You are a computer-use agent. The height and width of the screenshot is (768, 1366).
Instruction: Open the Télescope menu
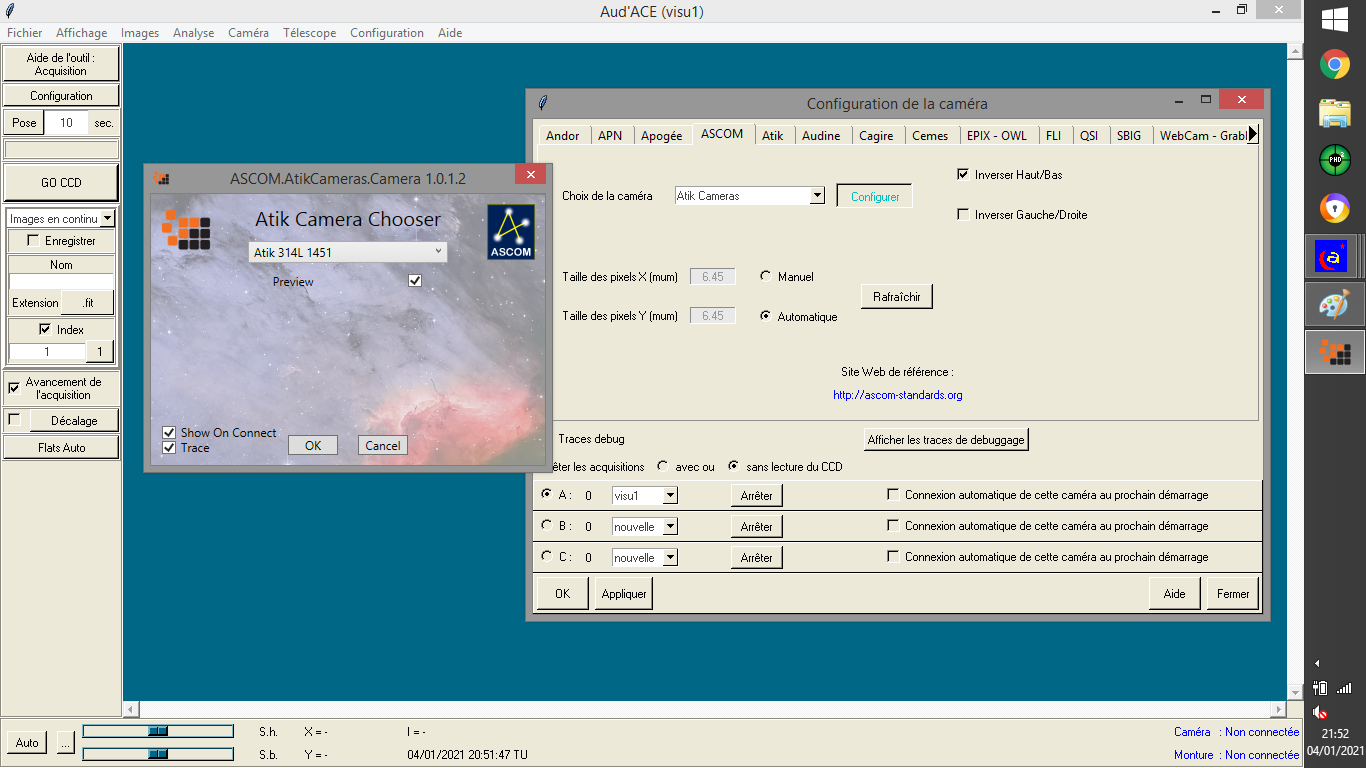309,33
